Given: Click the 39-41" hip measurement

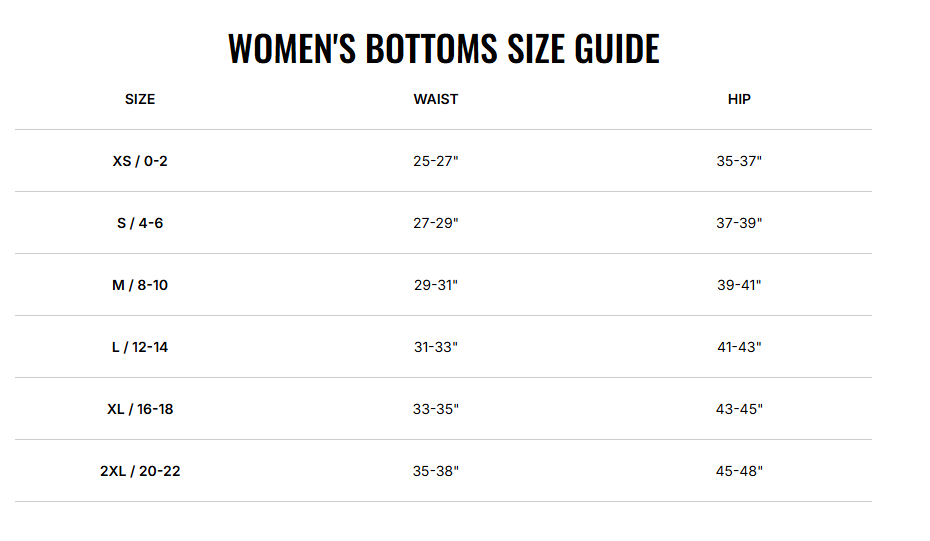Looking at the screenshot, I should pyautogui.click(x=739, y=285).
